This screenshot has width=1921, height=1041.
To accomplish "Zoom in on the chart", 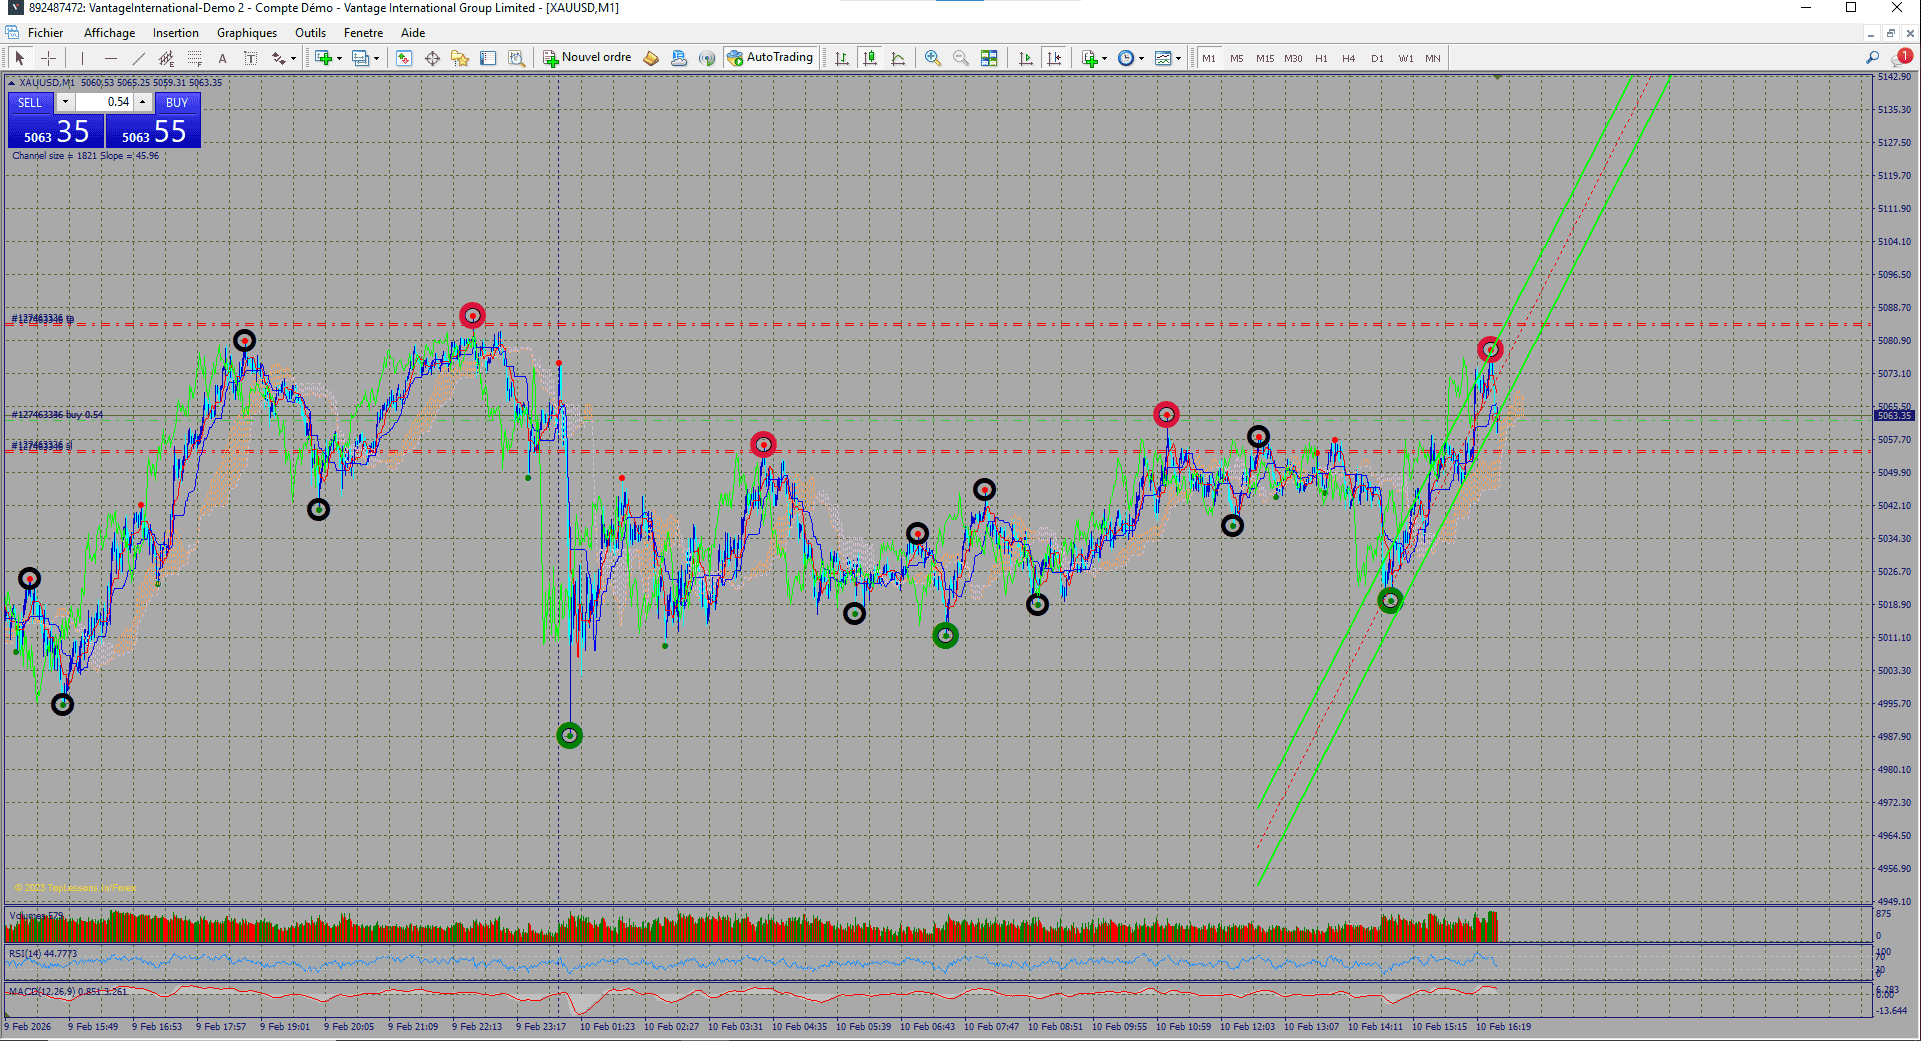I will pos(933,58).
